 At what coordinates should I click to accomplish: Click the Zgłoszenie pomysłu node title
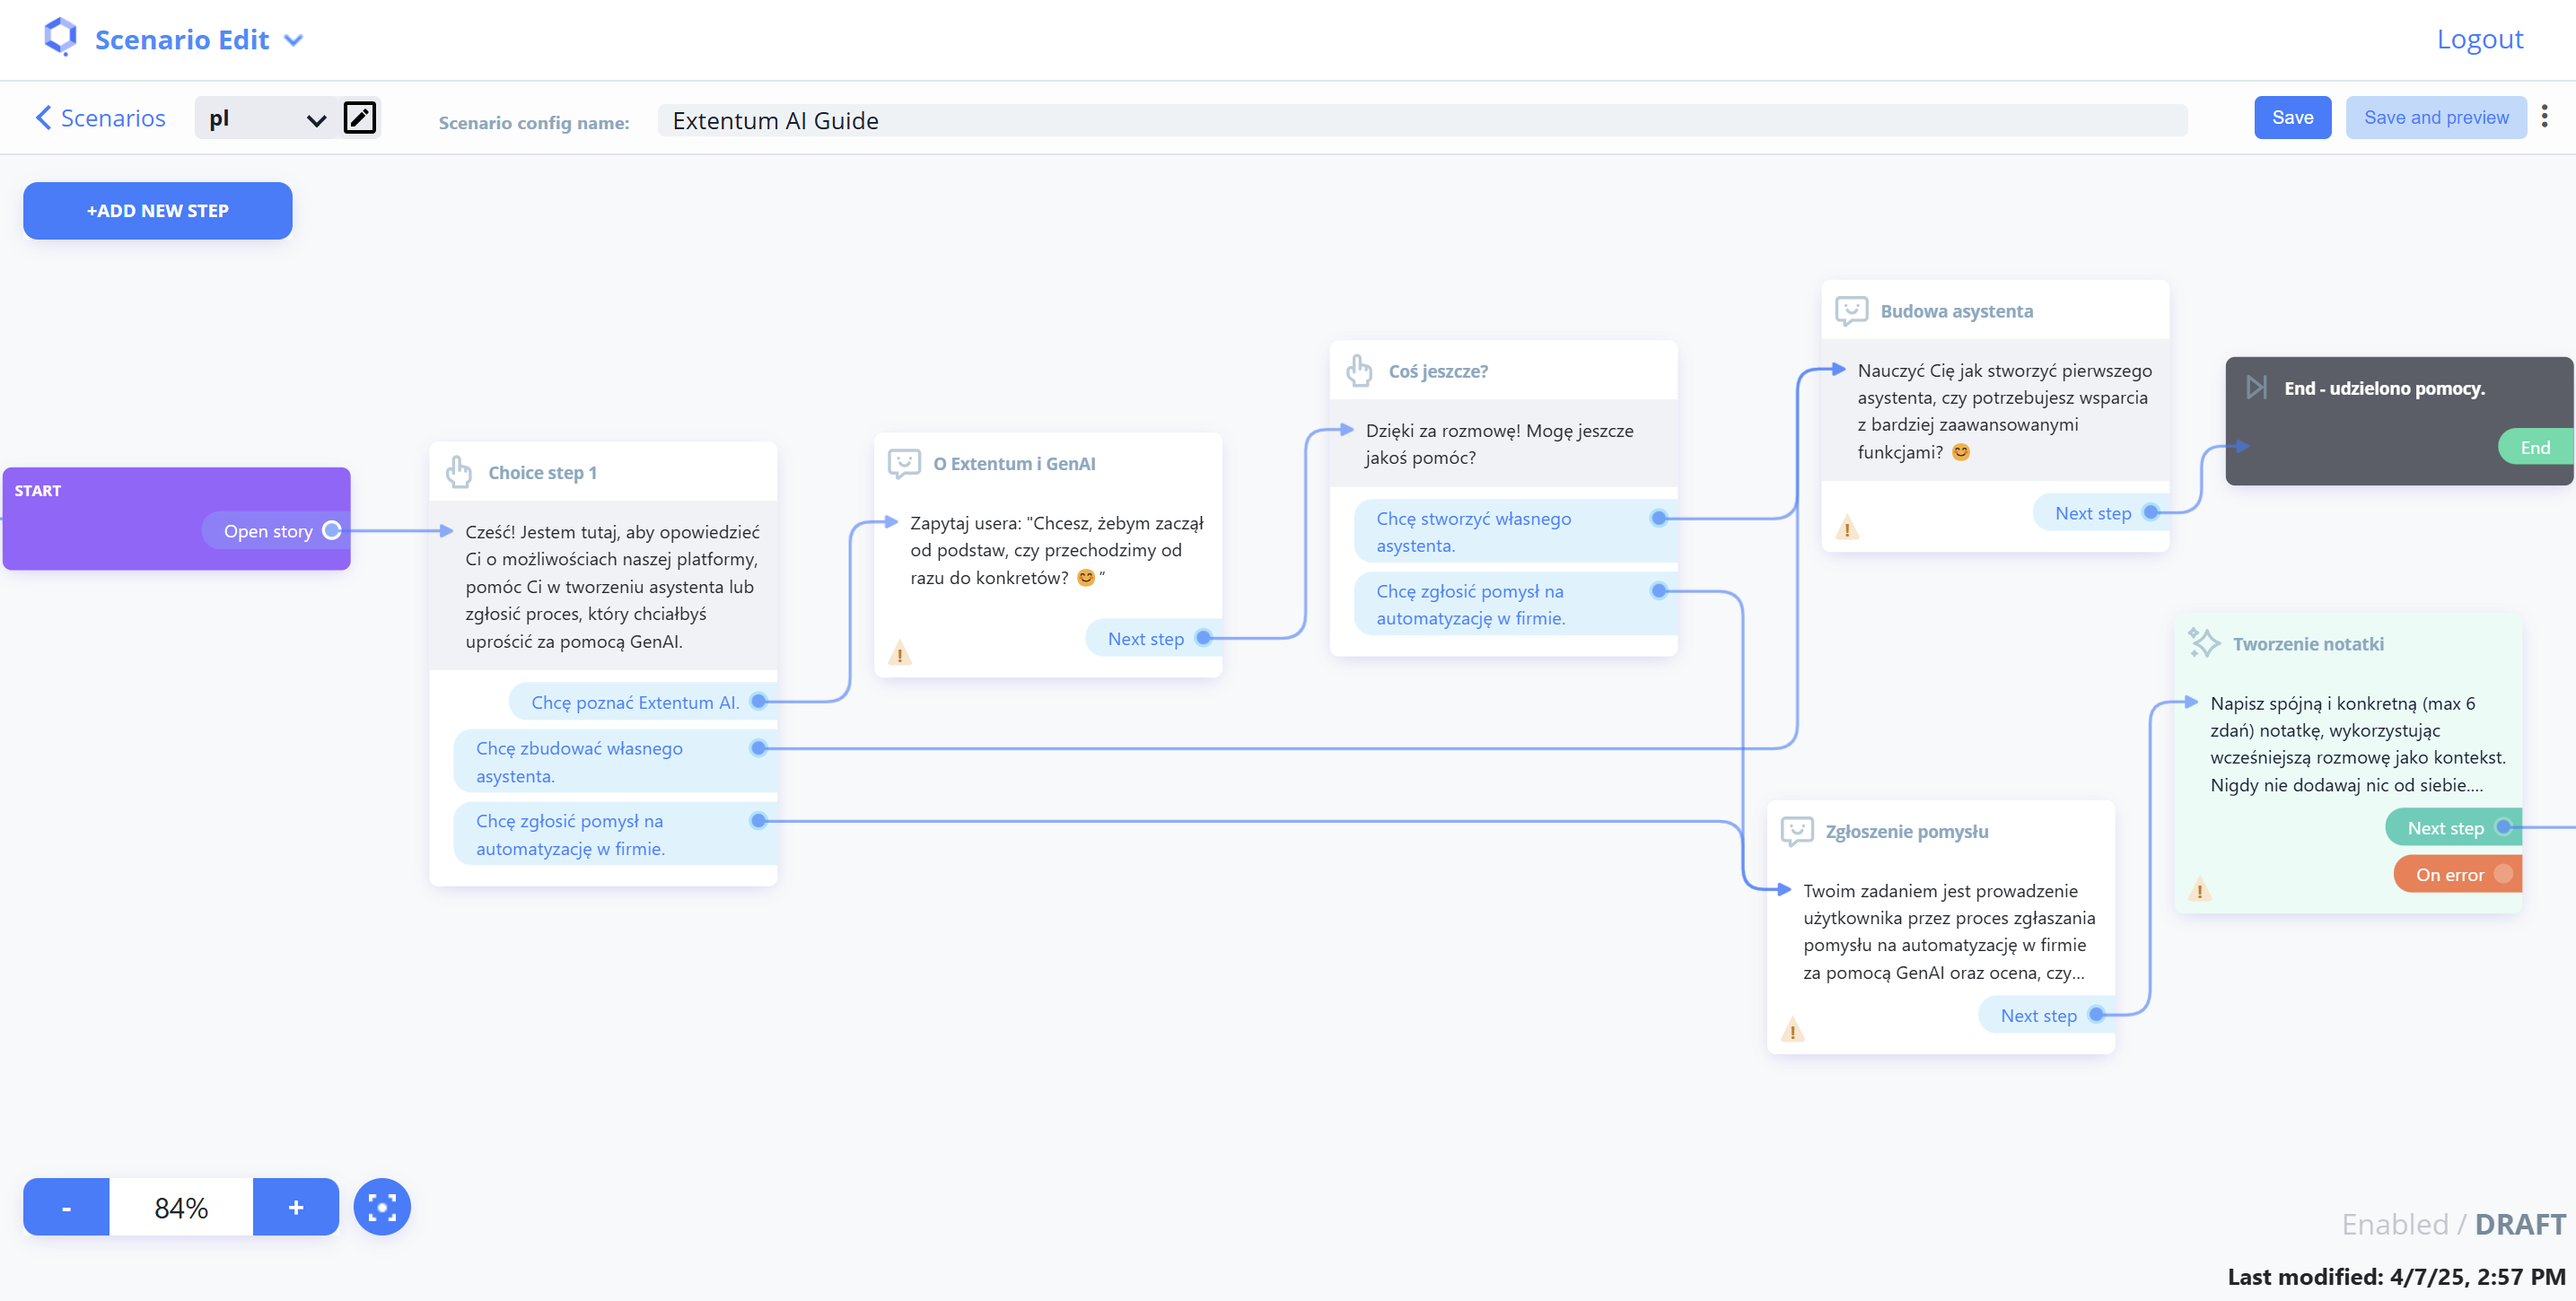click(1906, 831)
